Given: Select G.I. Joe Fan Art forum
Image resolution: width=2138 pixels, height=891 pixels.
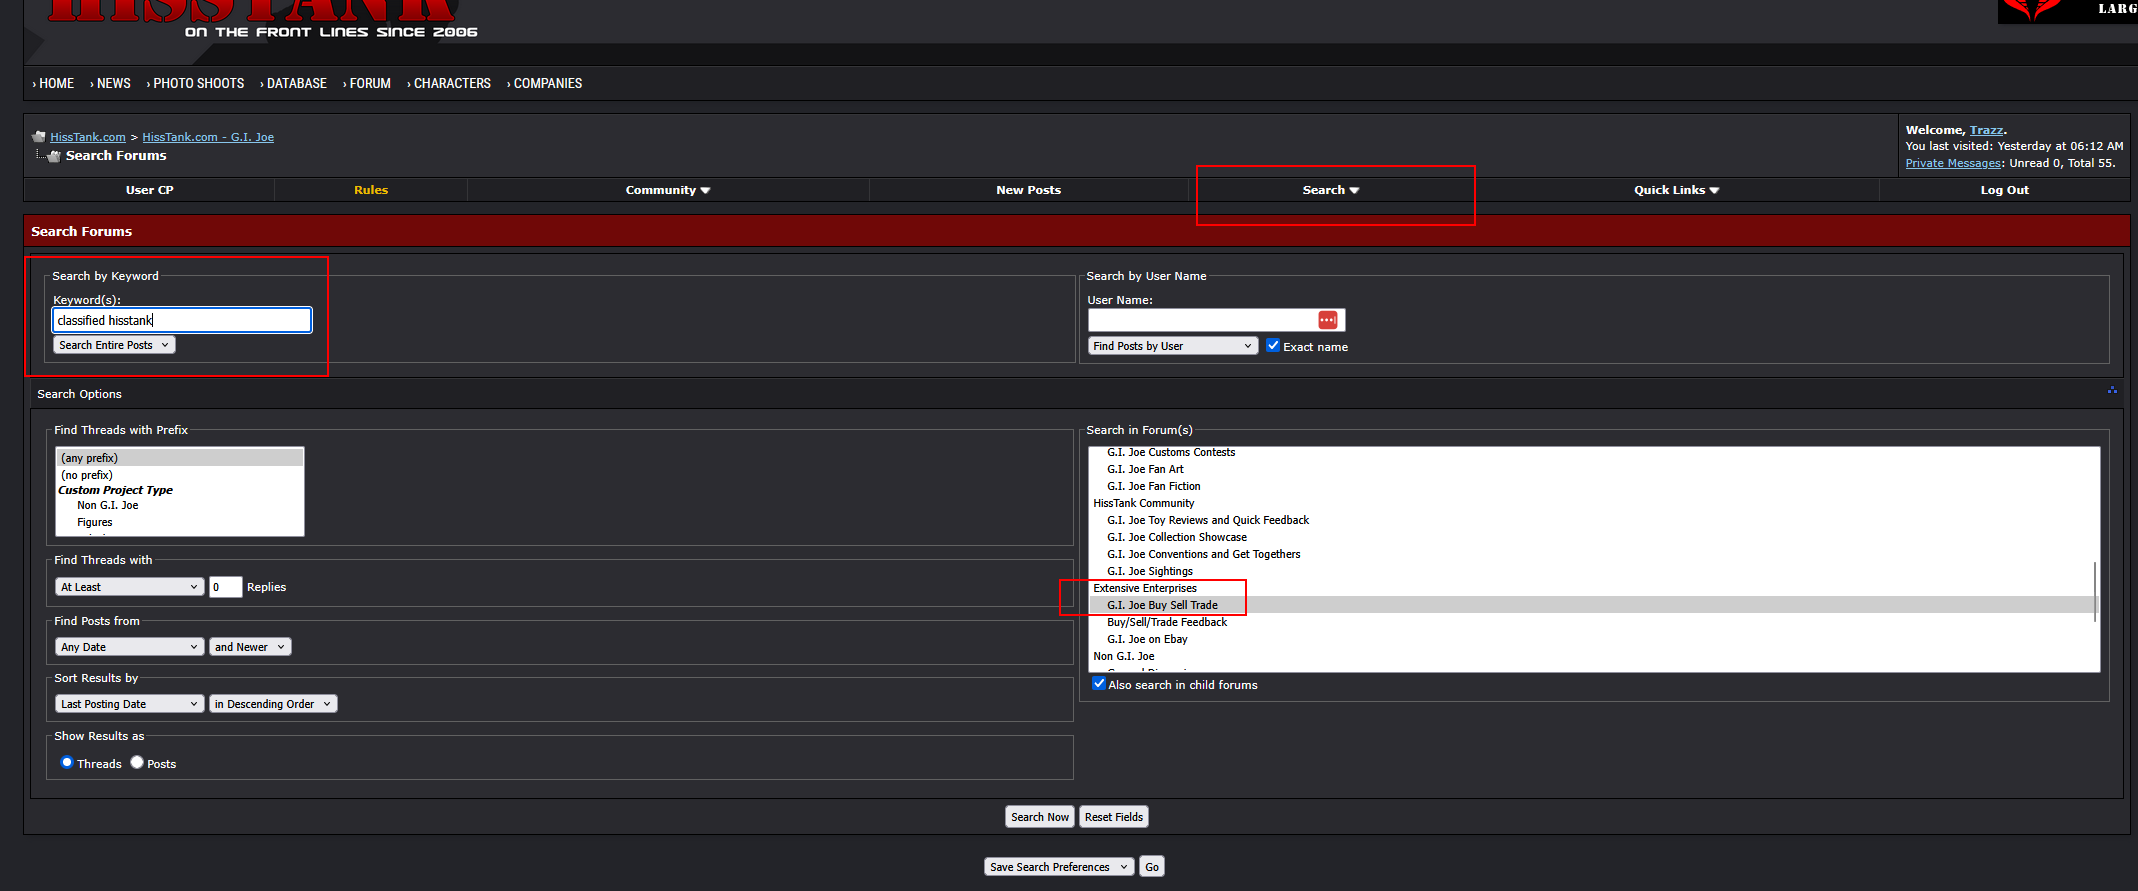Looking at the screenshot, I should point(1145,469).
